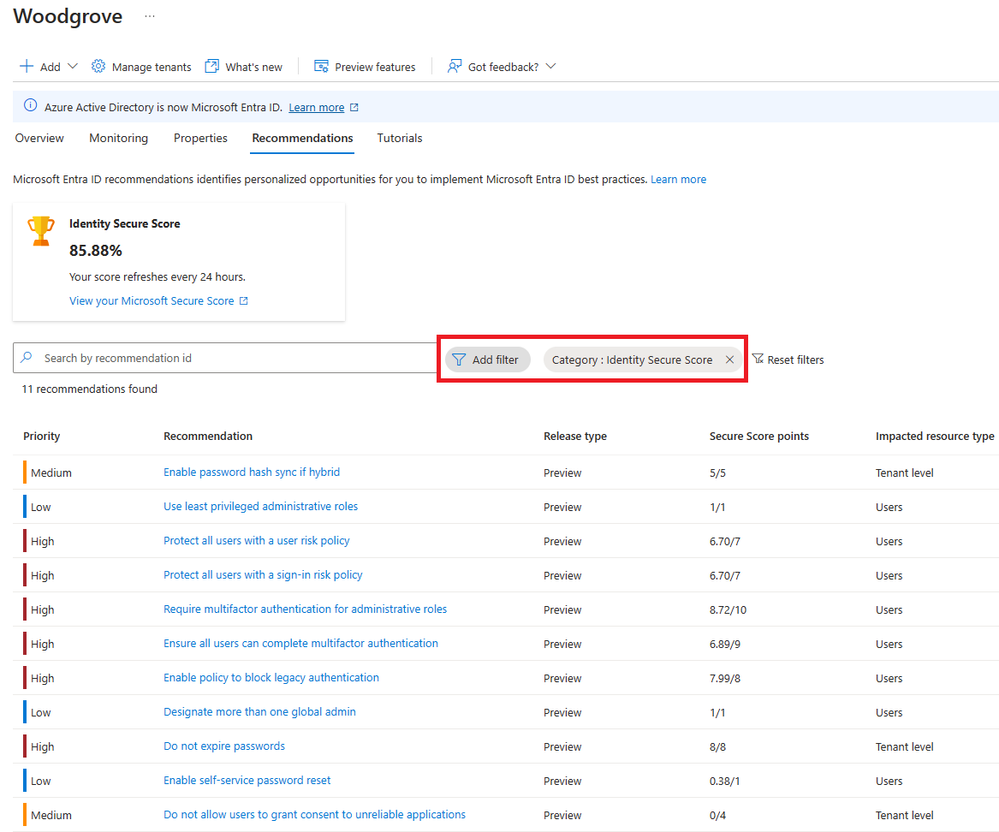Open Protect all users with a user risk policy
The width and height of the screenshot is (999, 832).
(256, 541)
